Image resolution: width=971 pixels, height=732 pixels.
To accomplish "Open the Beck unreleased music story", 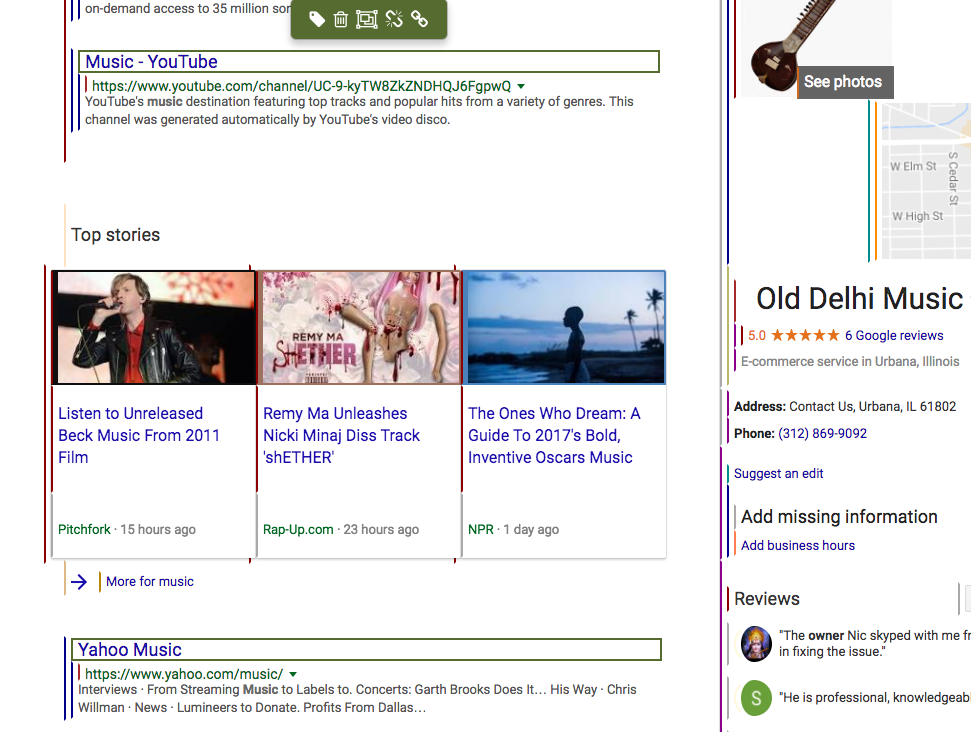I will 139,435.
